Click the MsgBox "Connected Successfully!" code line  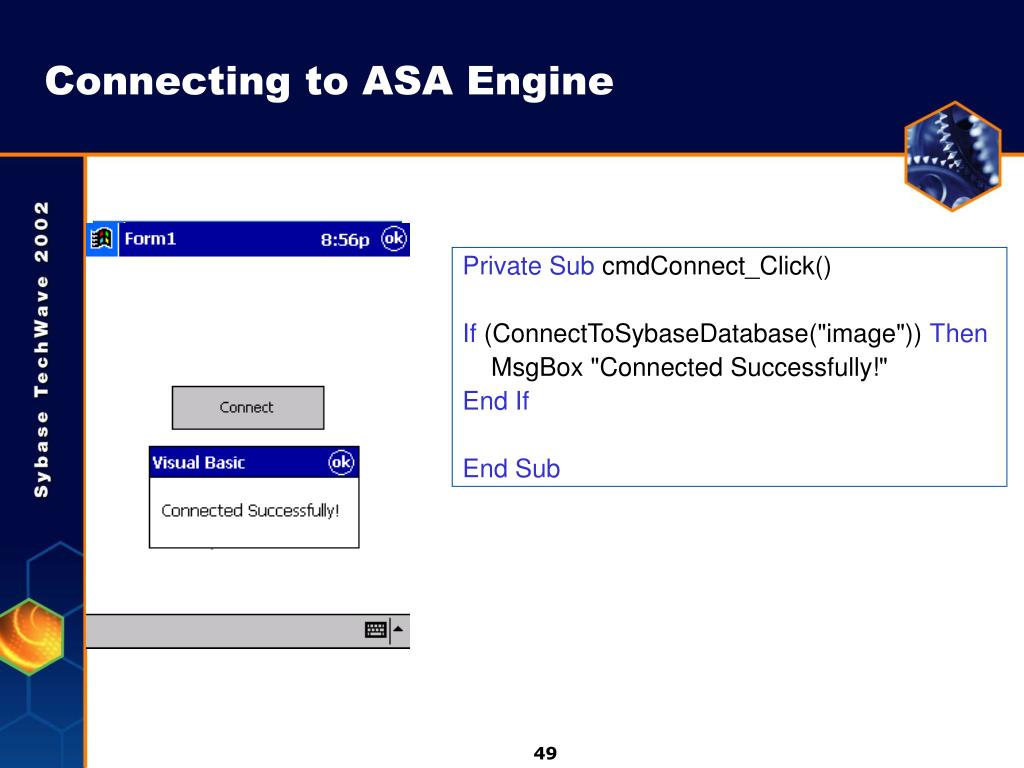coord(689,367)
